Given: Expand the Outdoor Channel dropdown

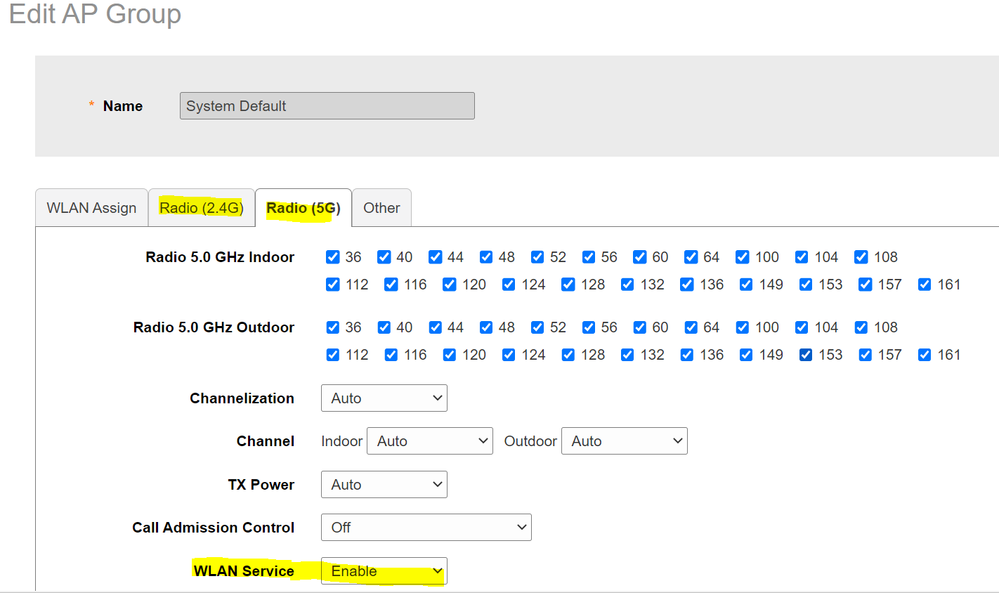Looking at the screenshot, I should point(624,441).
